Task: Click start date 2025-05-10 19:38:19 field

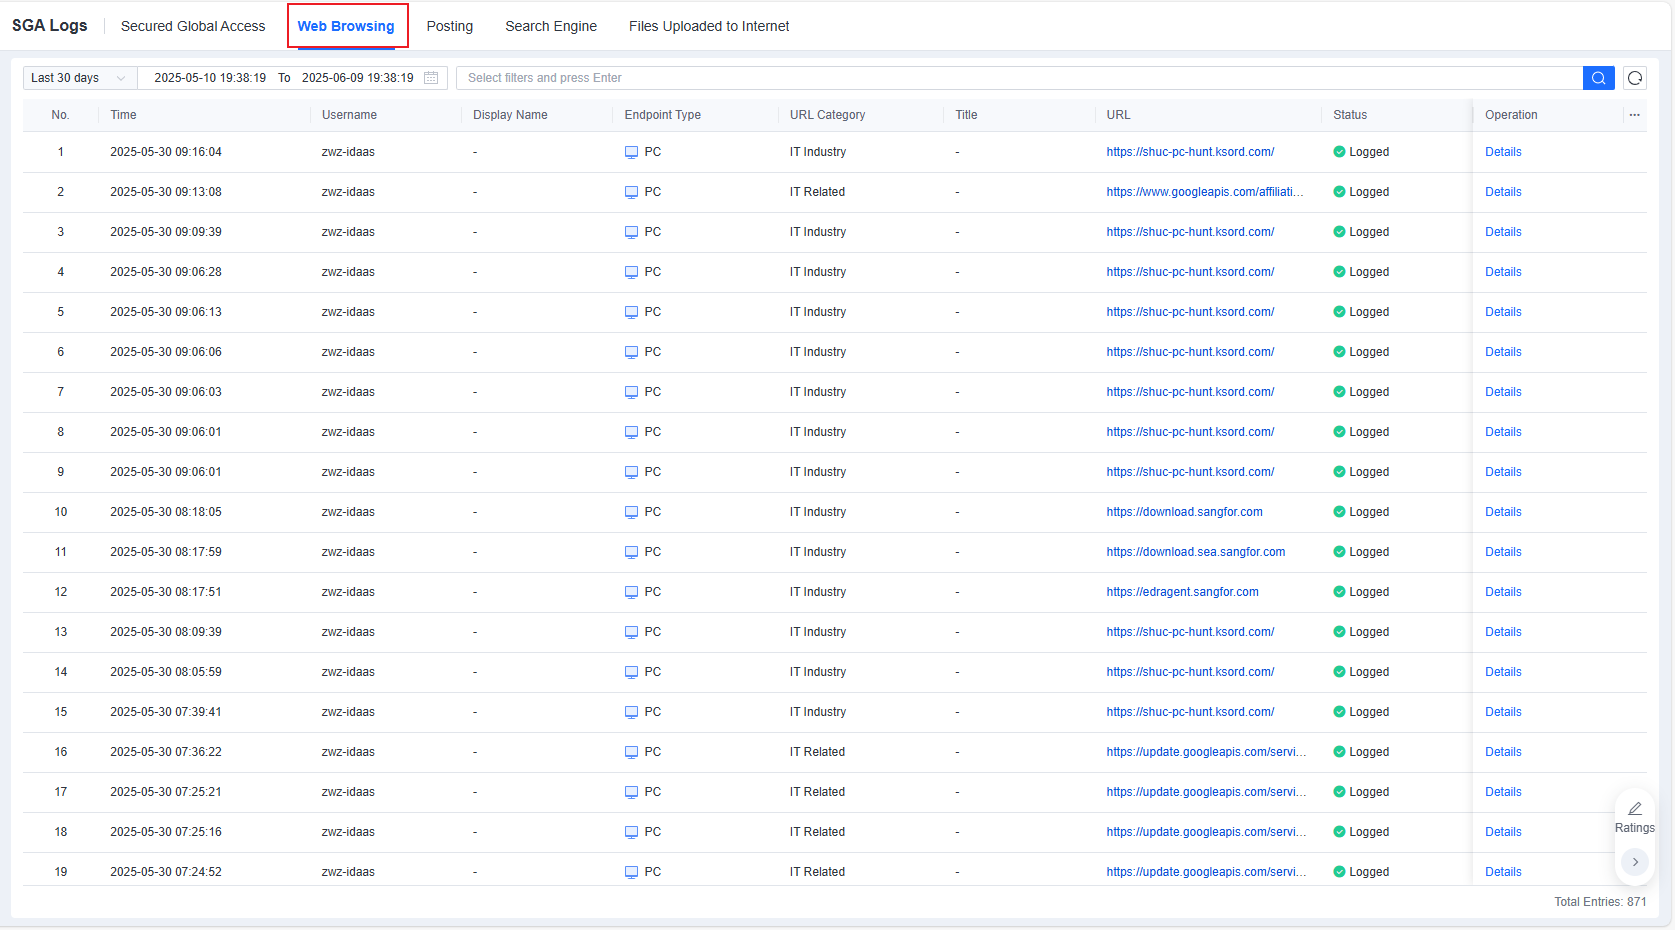Action: tap(210, 78)
